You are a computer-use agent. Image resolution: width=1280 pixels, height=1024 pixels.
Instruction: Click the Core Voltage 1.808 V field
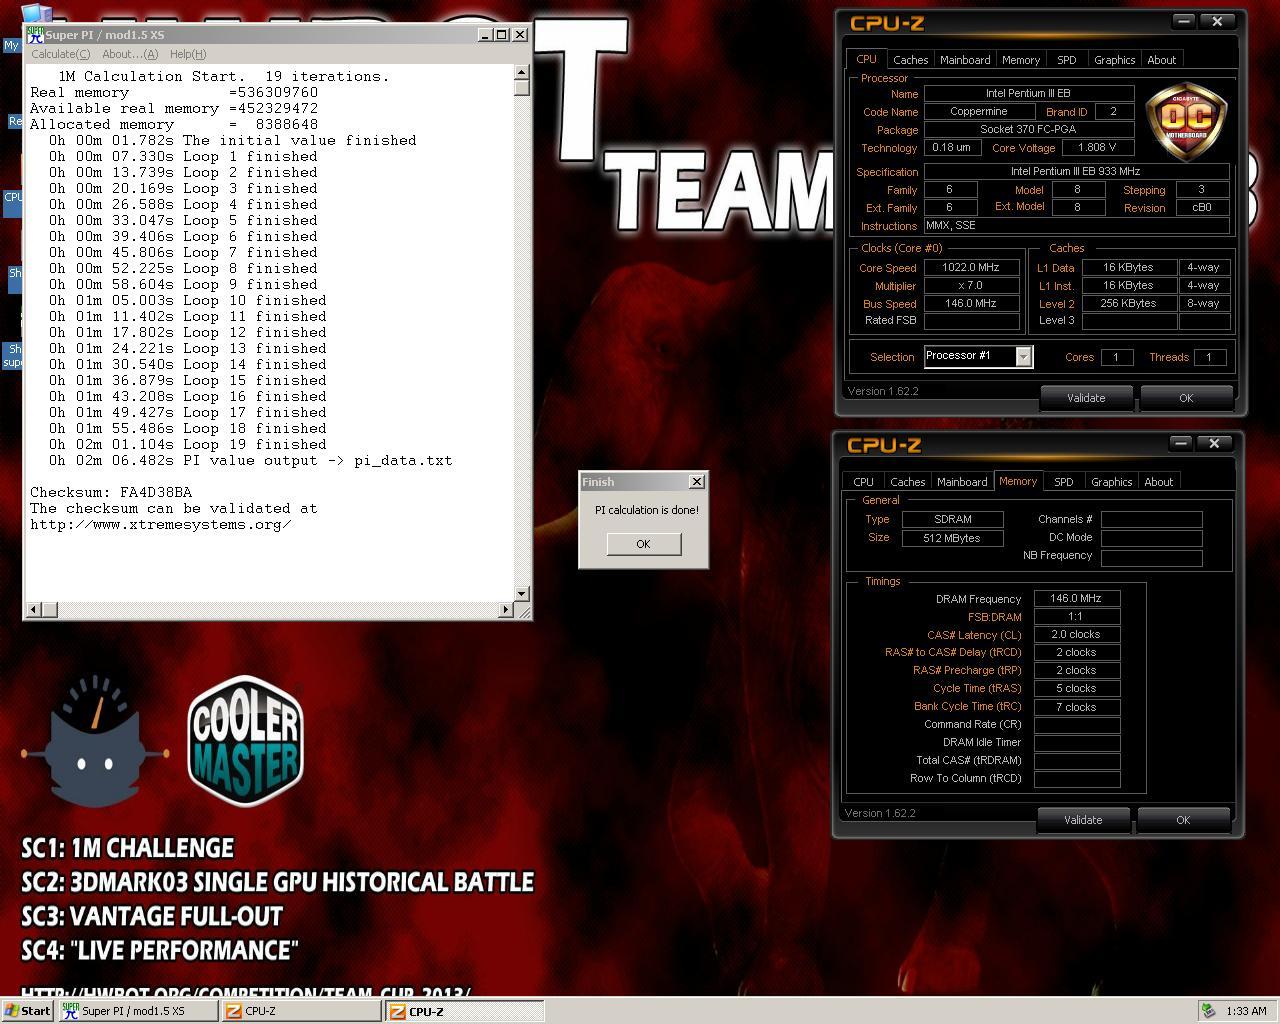[x=1098, y=148]
